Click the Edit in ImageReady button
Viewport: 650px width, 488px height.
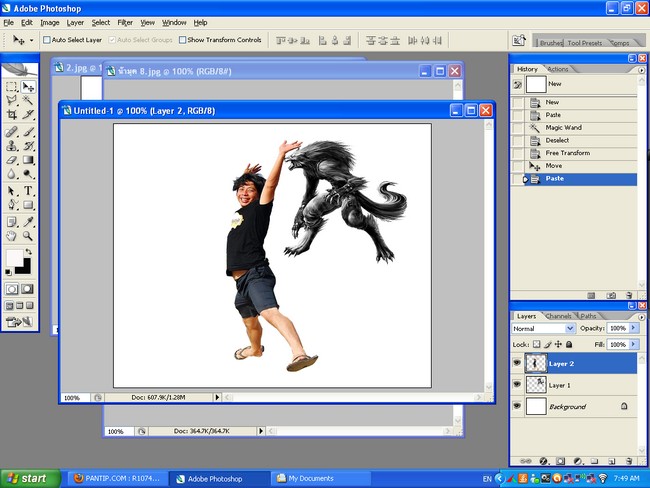(x=19, y=321)
